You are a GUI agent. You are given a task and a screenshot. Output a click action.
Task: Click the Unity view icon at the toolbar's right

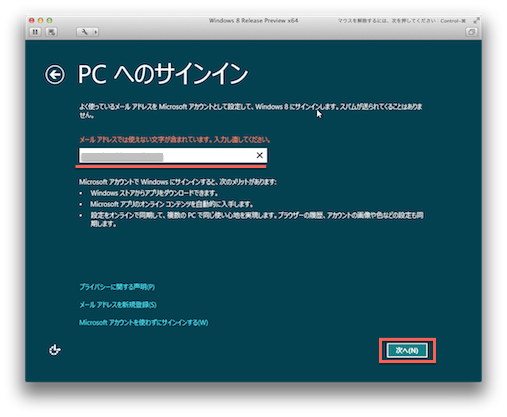[x=471, y=32]
